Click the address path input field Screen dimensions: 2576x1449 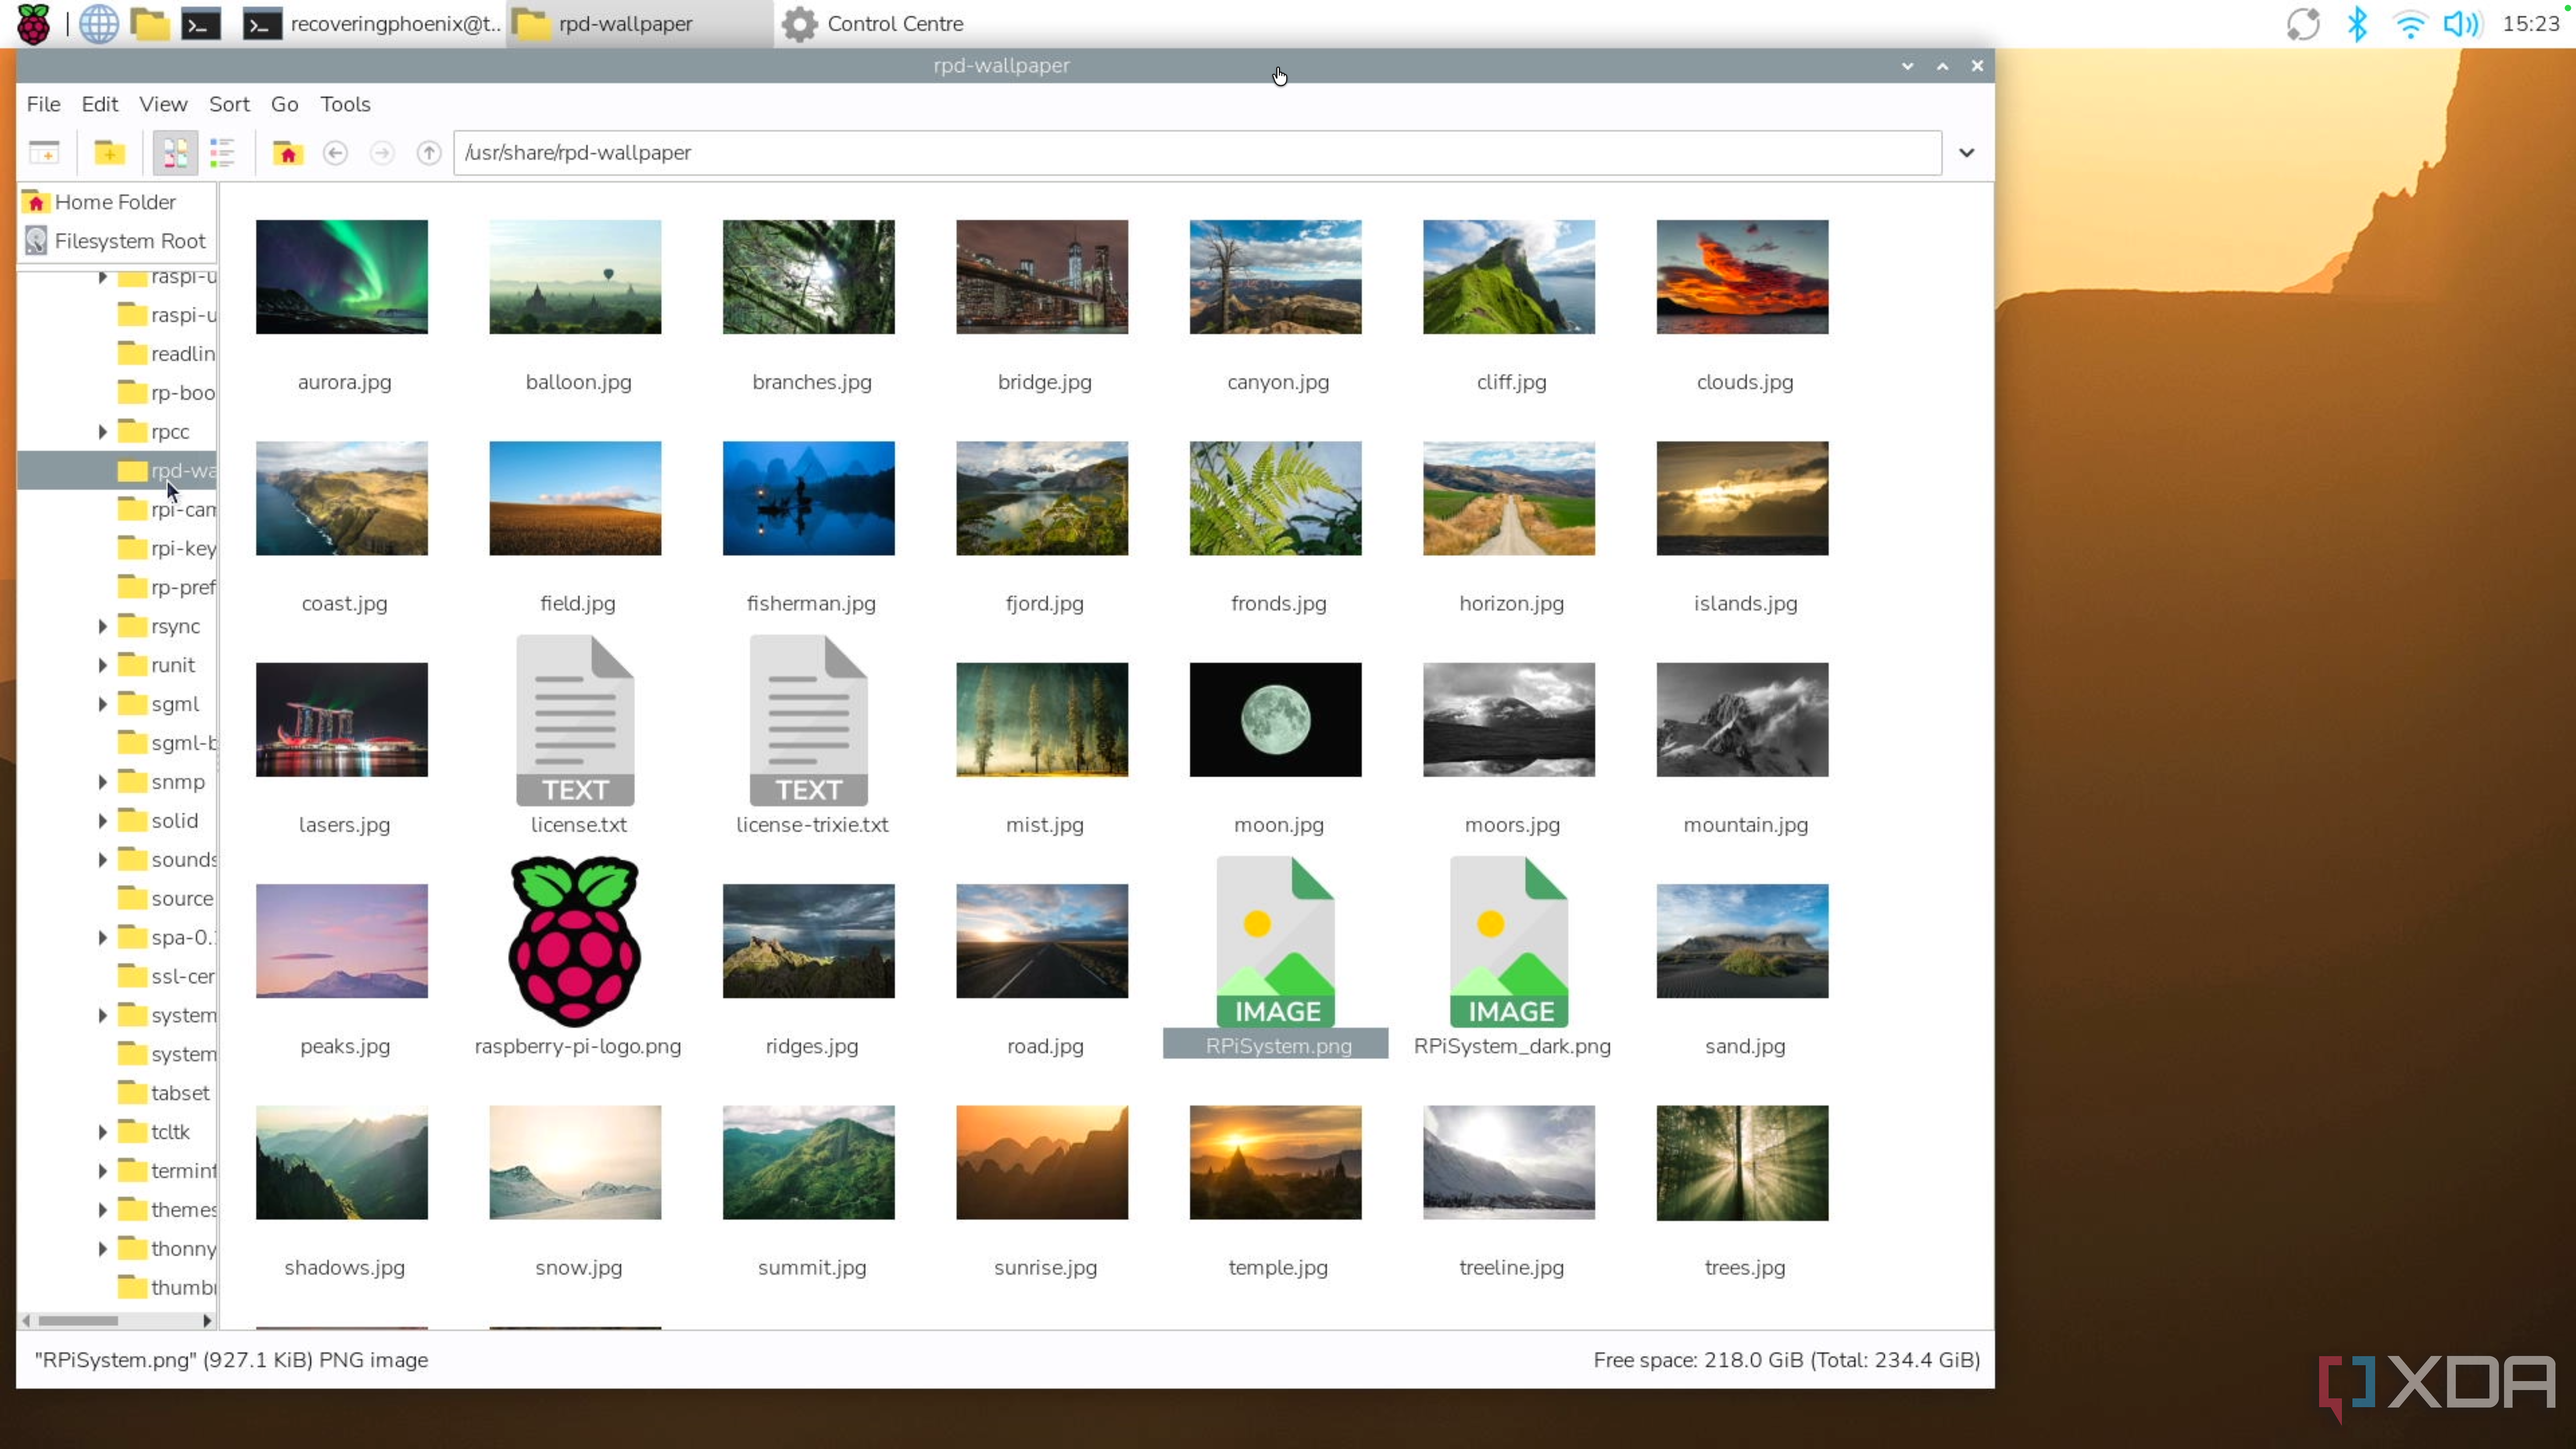coord(1196,153)
